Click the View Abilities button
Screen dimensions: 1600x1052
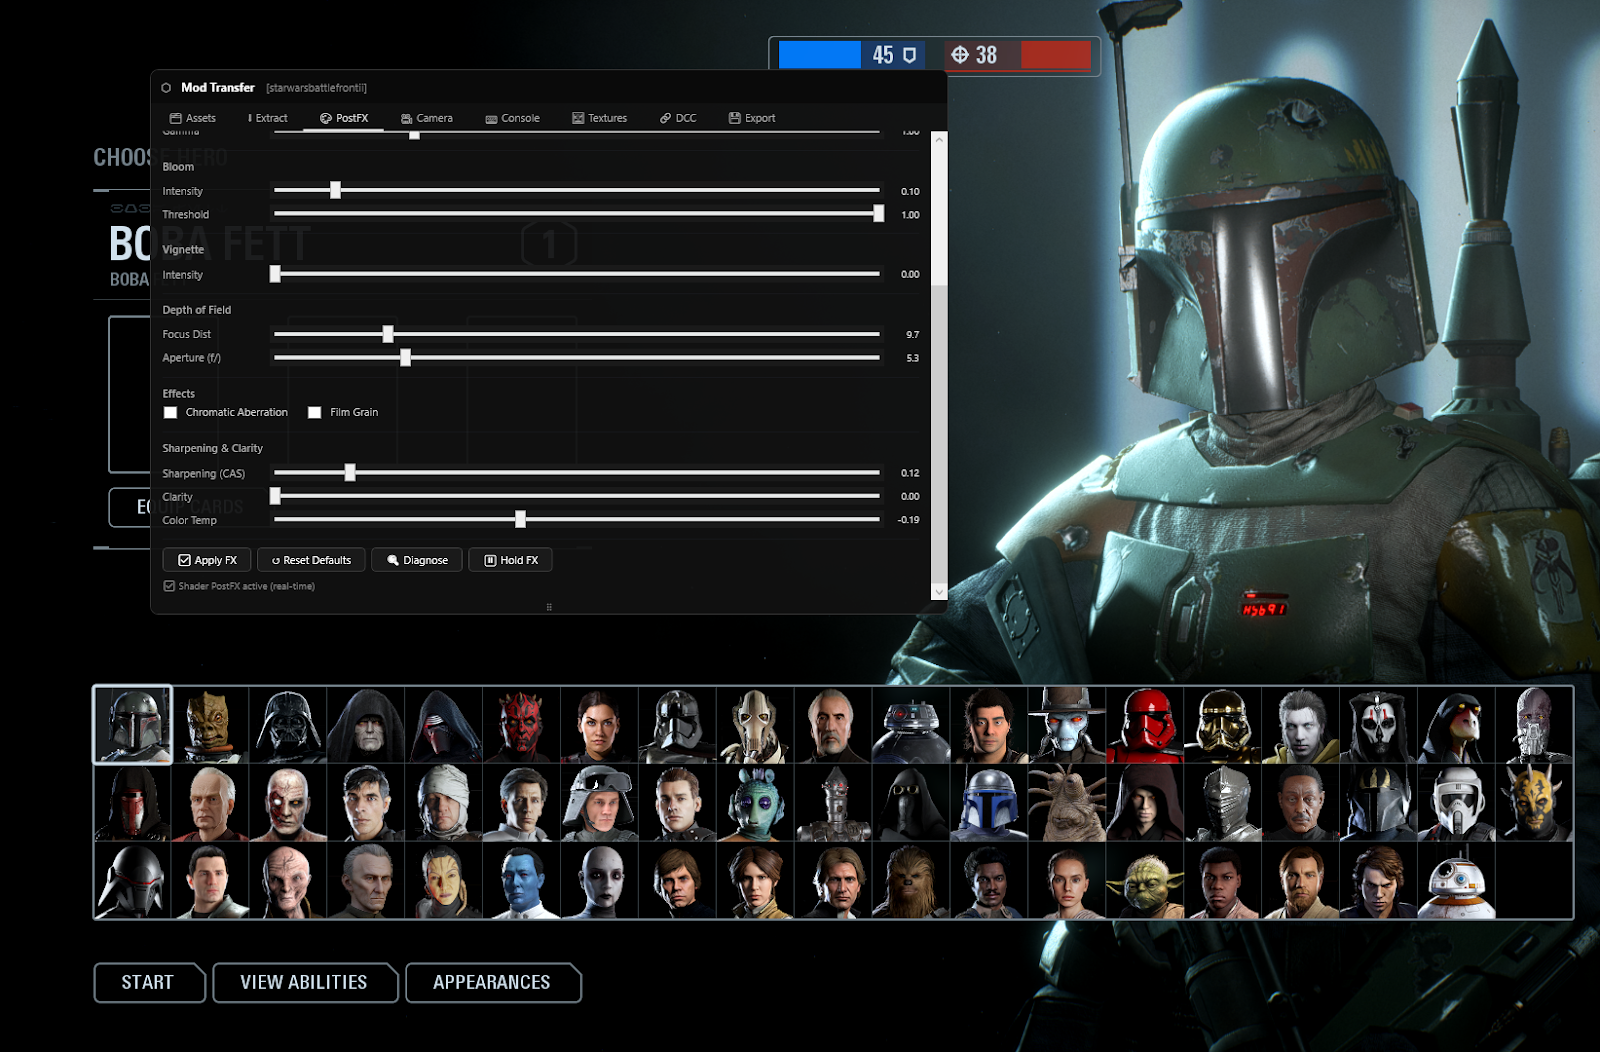tap(304, 983)
